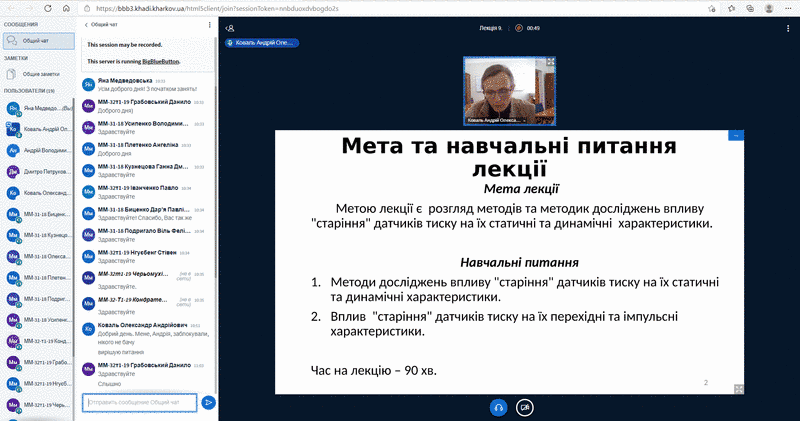Send the chat message with the arrow button
This screenshot has height=421, width=800.
coord(209,402)
